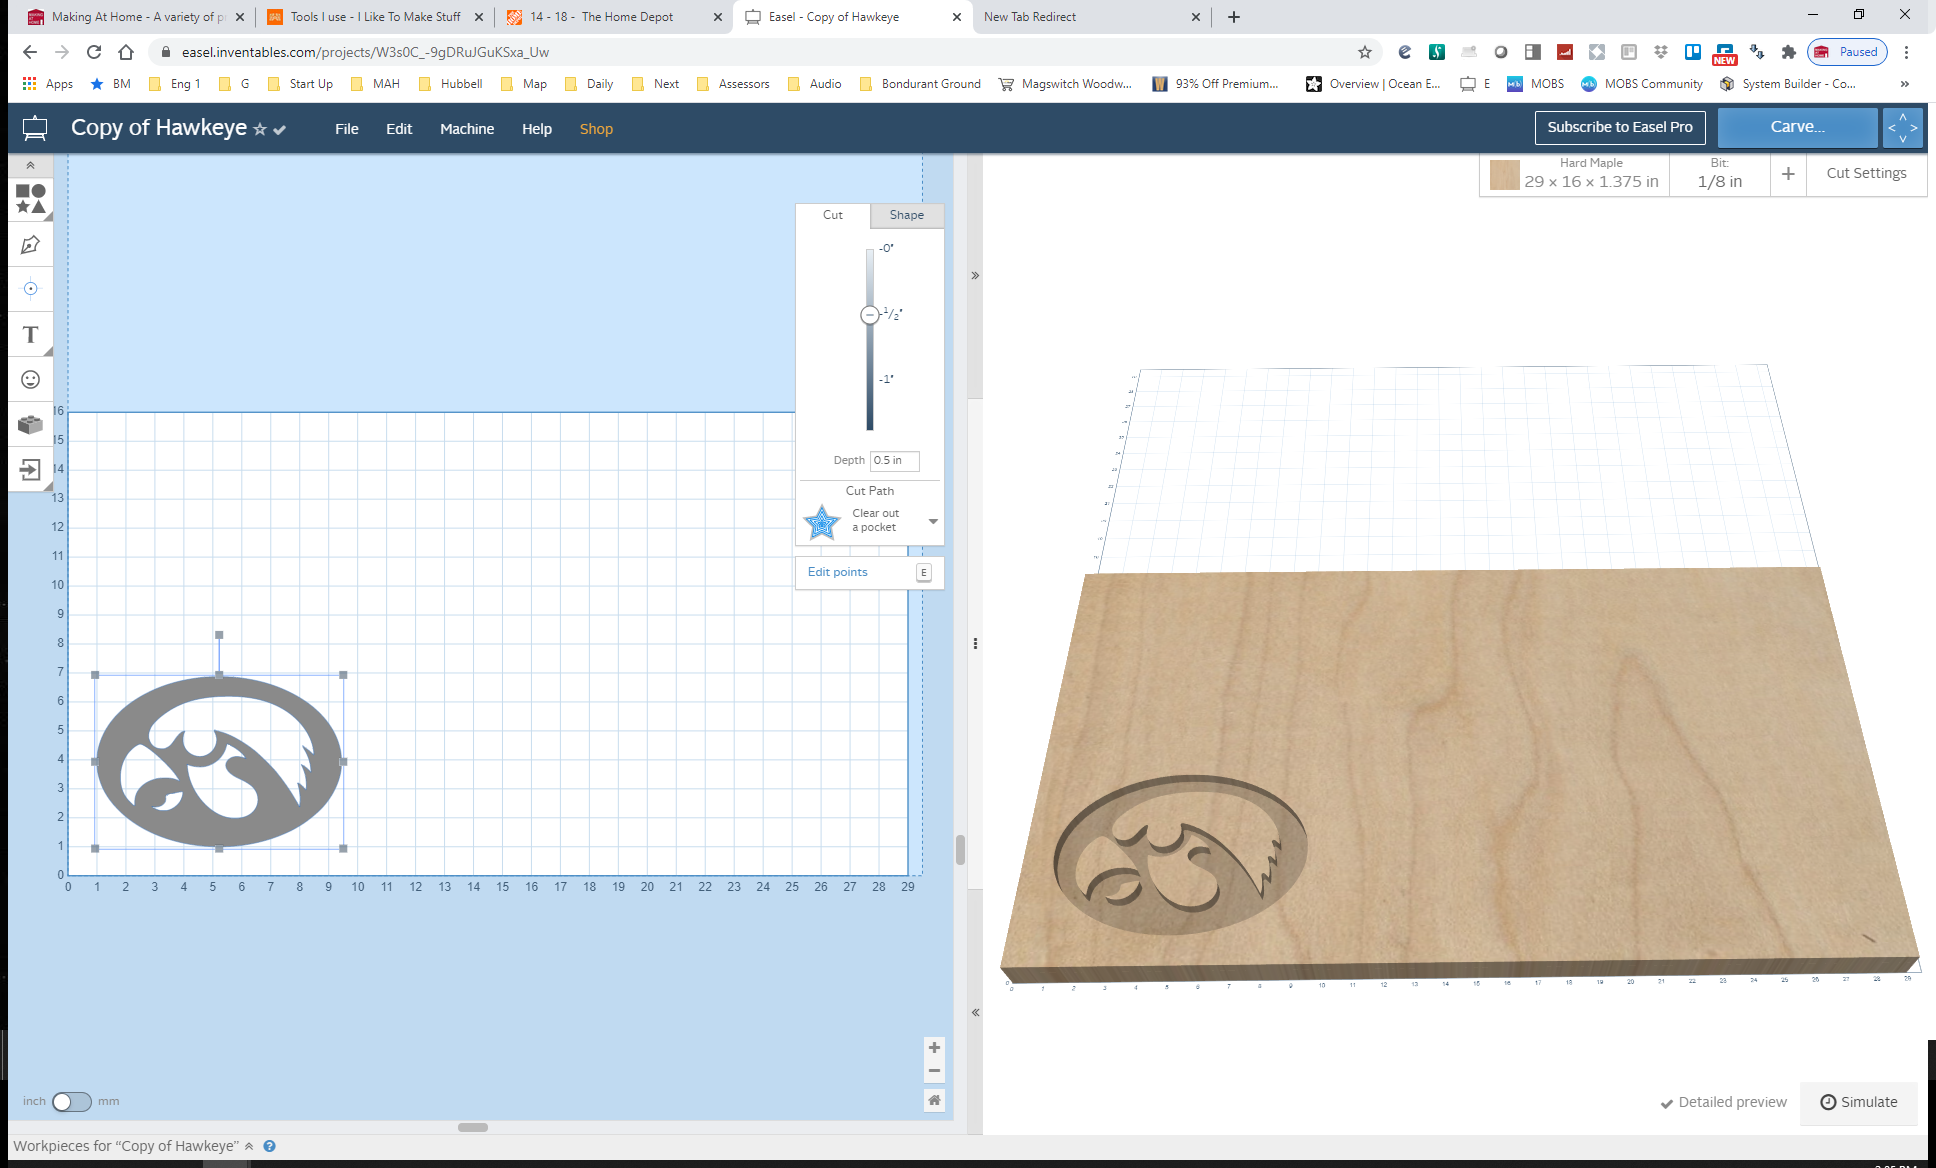Click the Subscribe to Easel Pro button
Viewport: 1936px width, 1168px height.
point(1619,126)
